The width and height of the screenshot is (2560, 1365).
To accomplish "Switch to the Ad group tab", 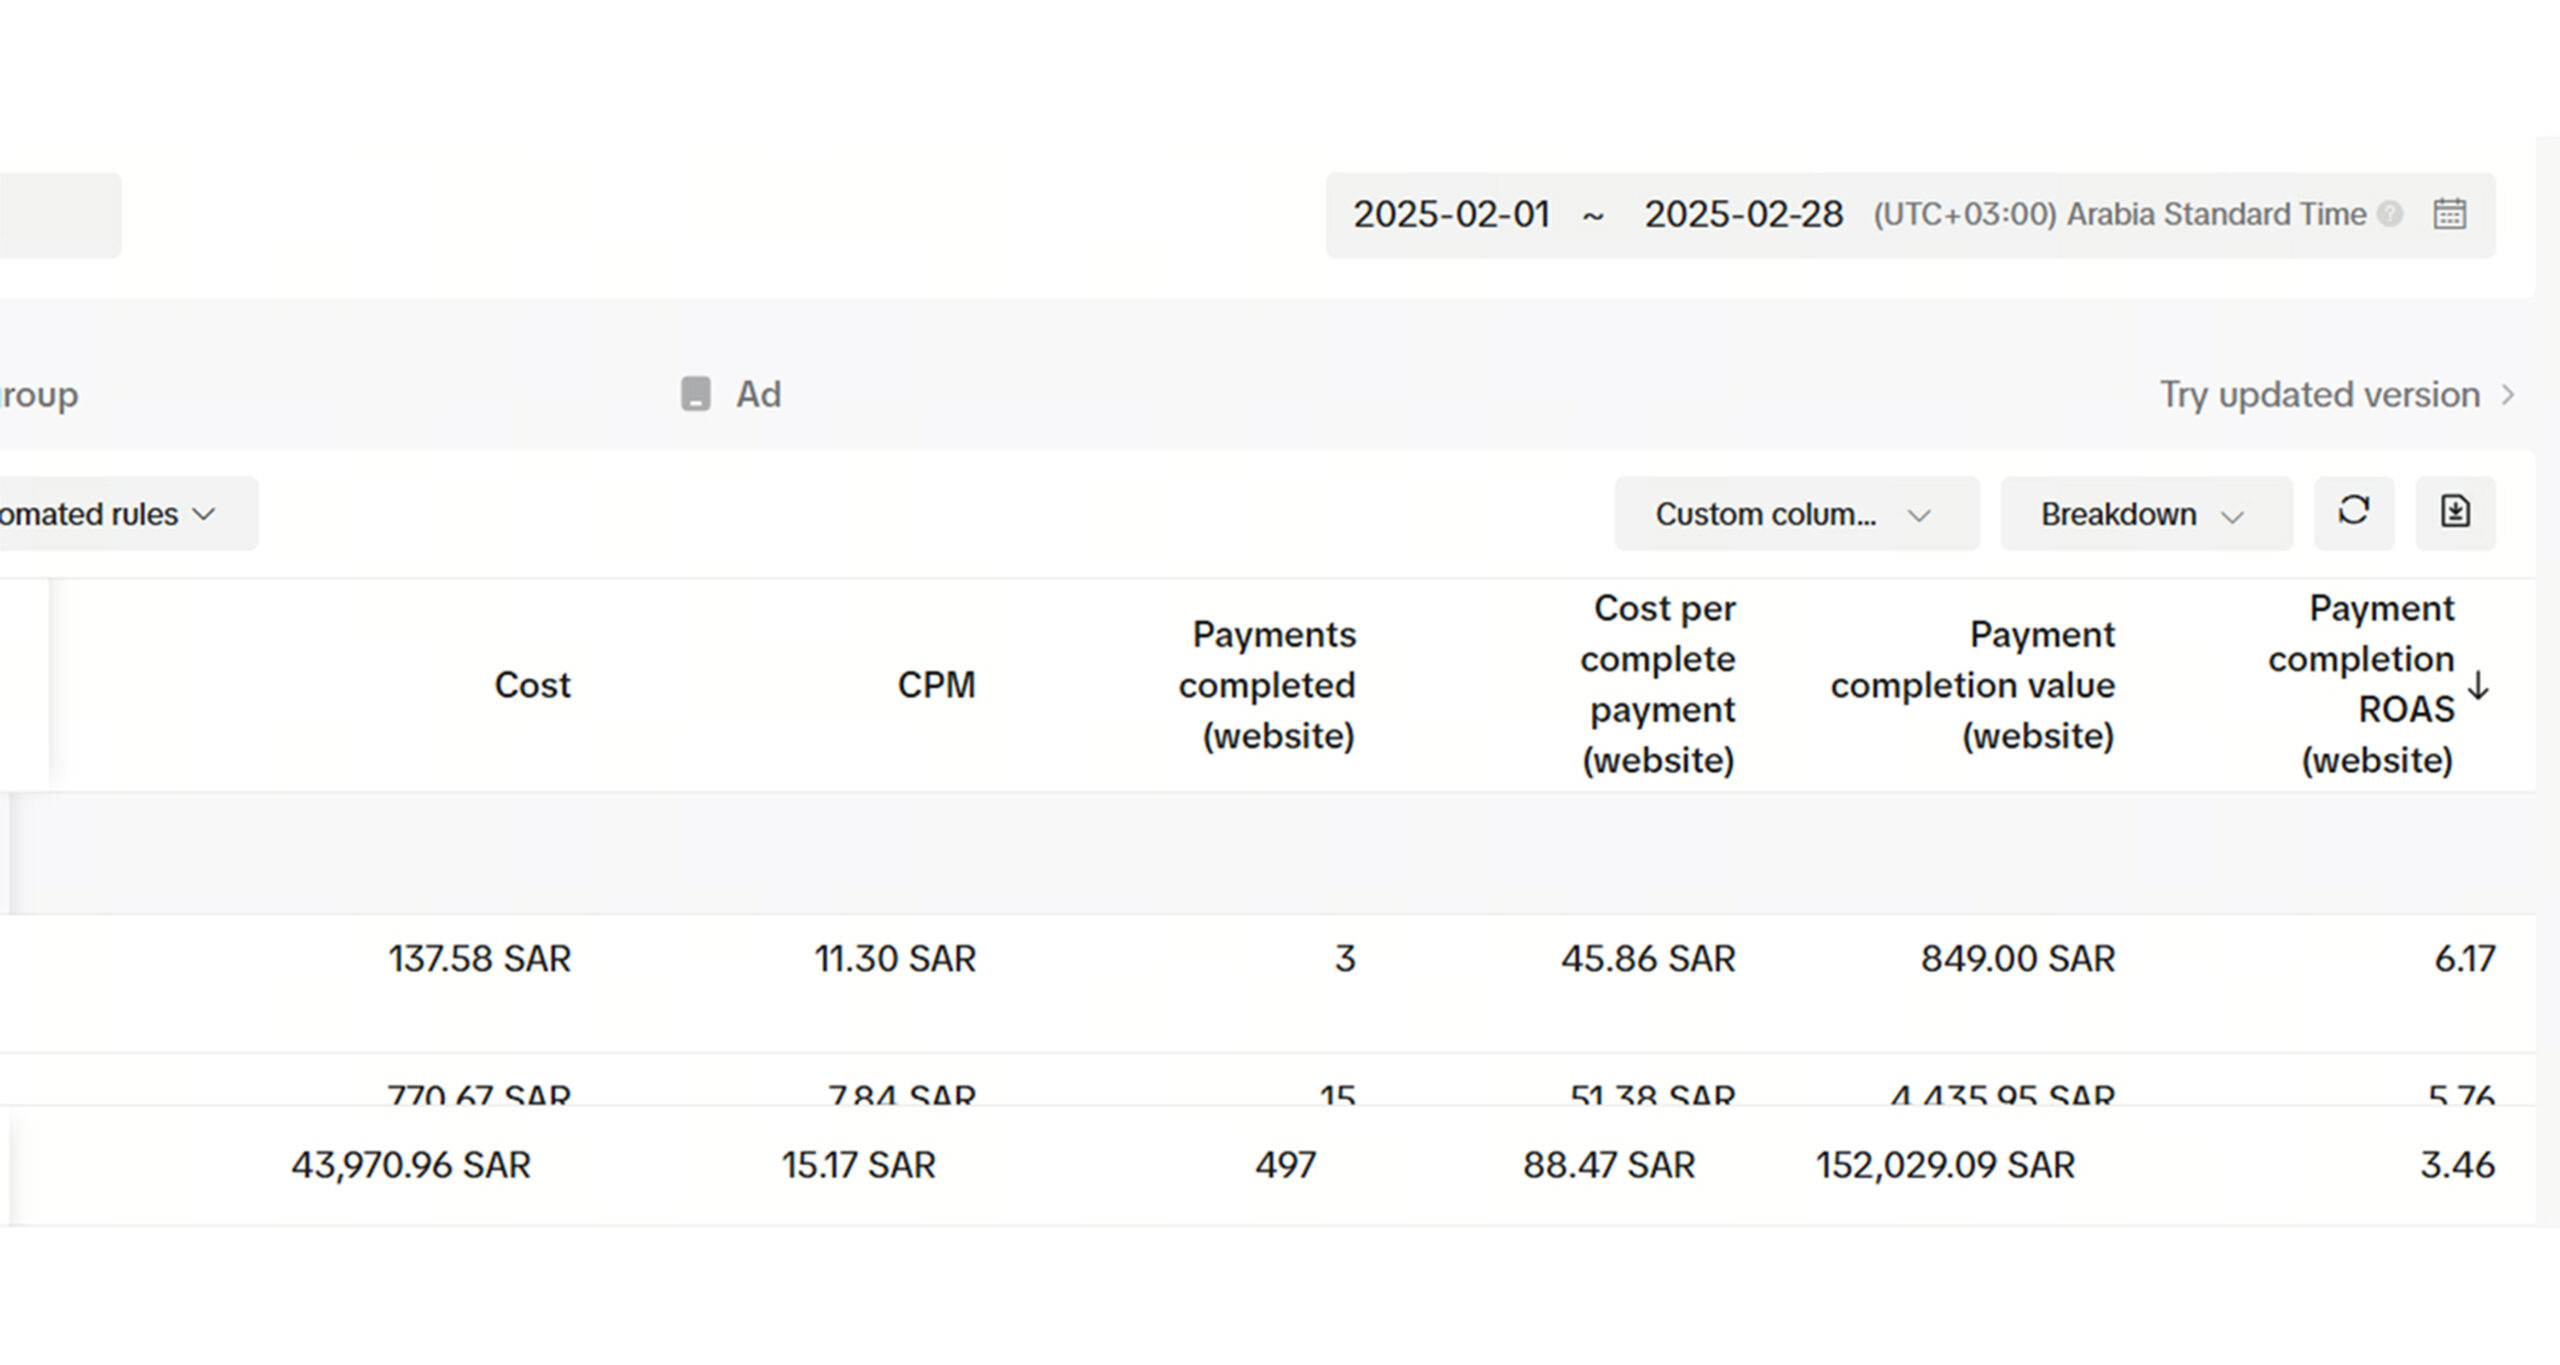I will click(38, 394).
